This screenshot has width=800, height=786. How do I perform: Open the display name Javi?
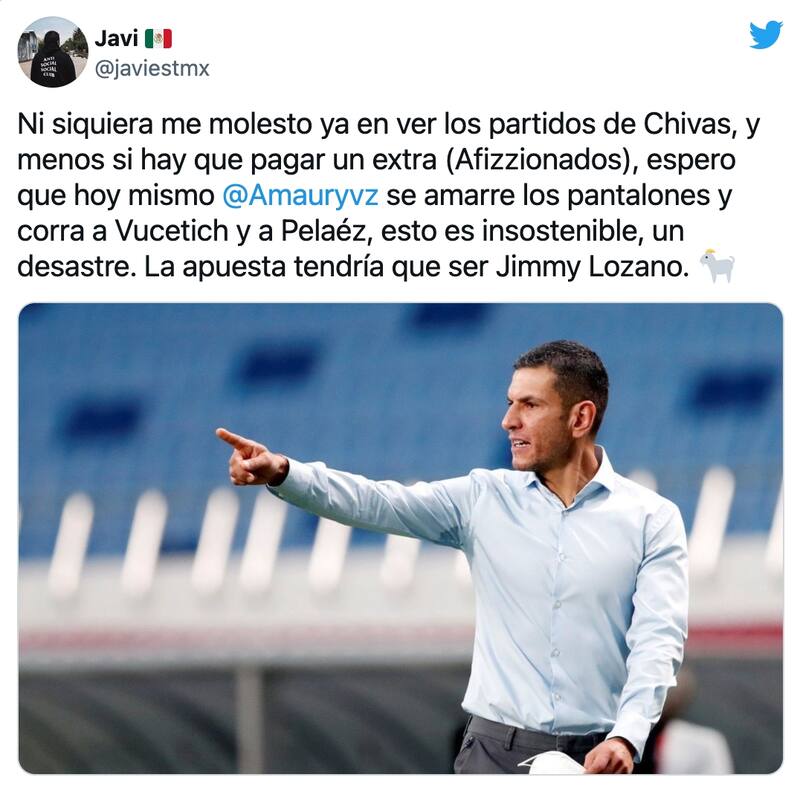point(116,38)
